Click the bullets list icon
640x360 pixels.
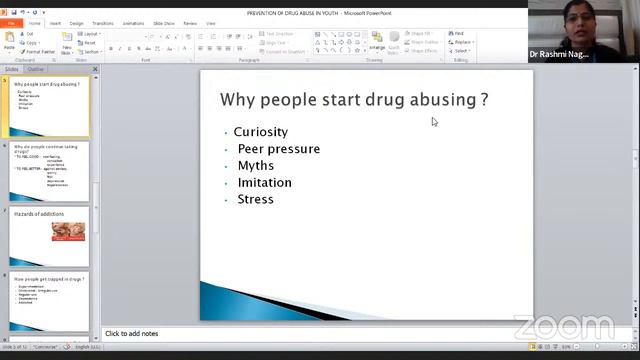click(201, 37)
